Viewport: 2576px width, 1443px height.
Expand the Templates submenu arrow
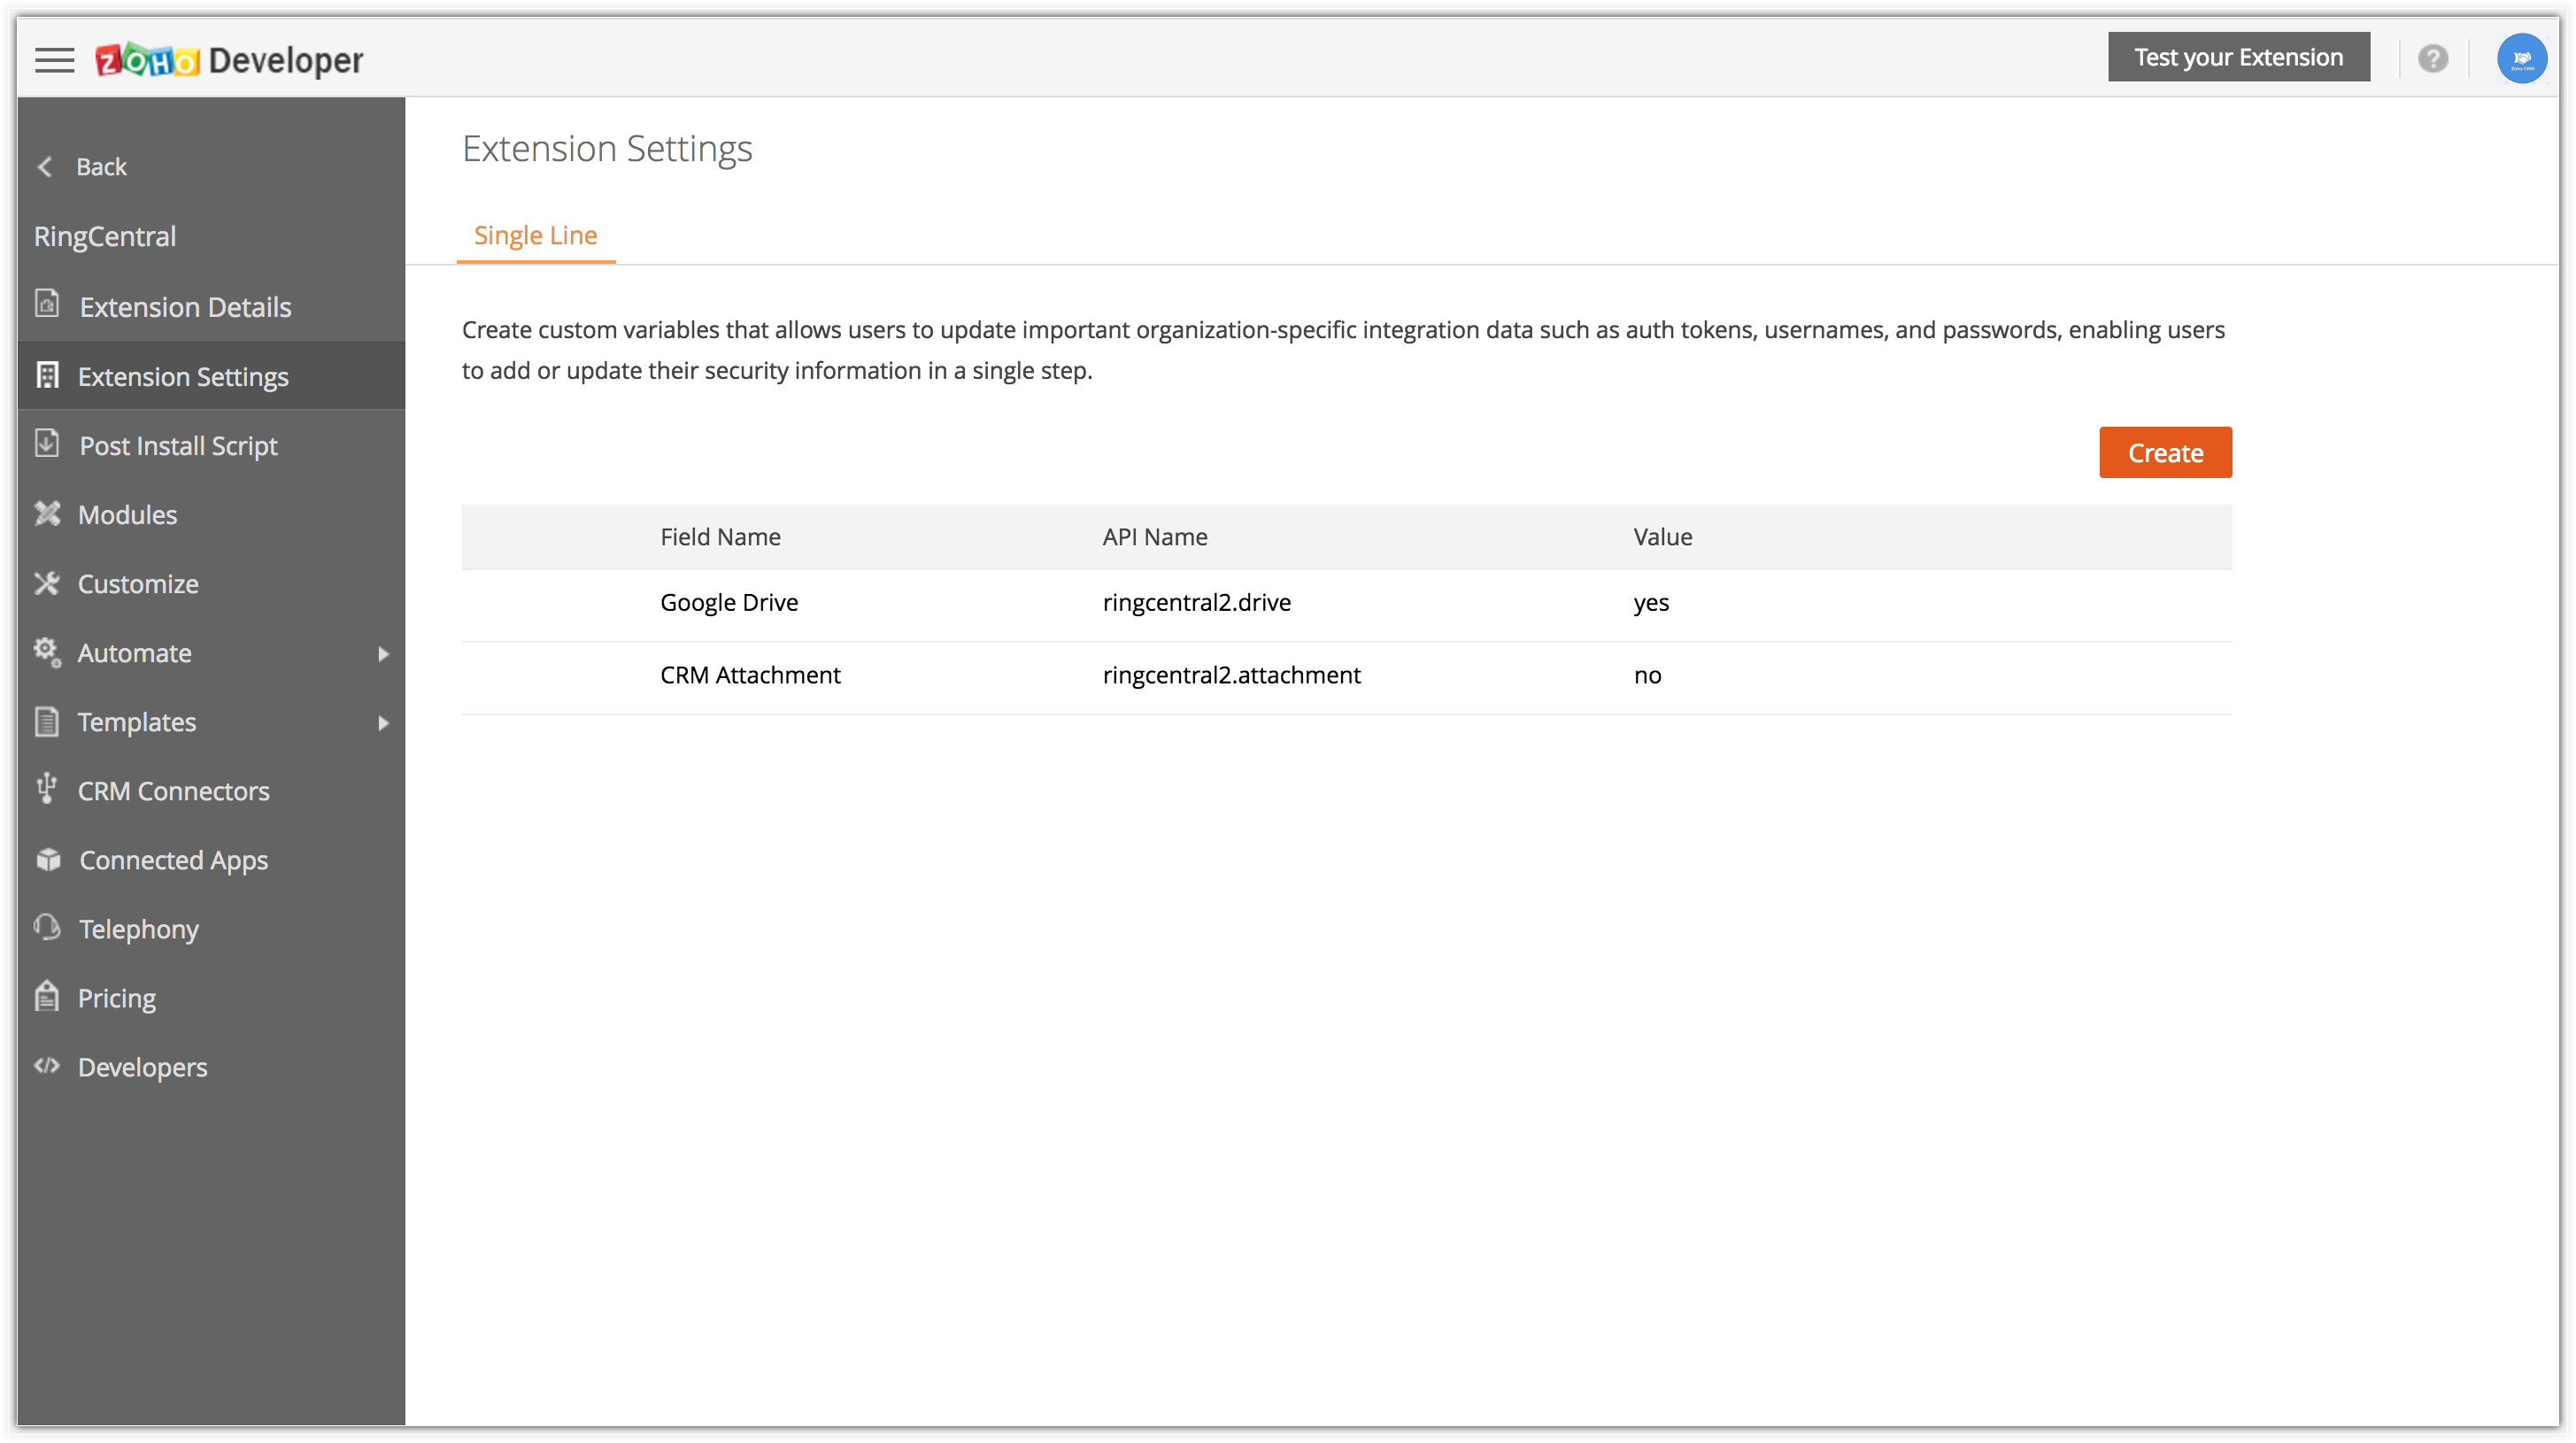(383, 722)
